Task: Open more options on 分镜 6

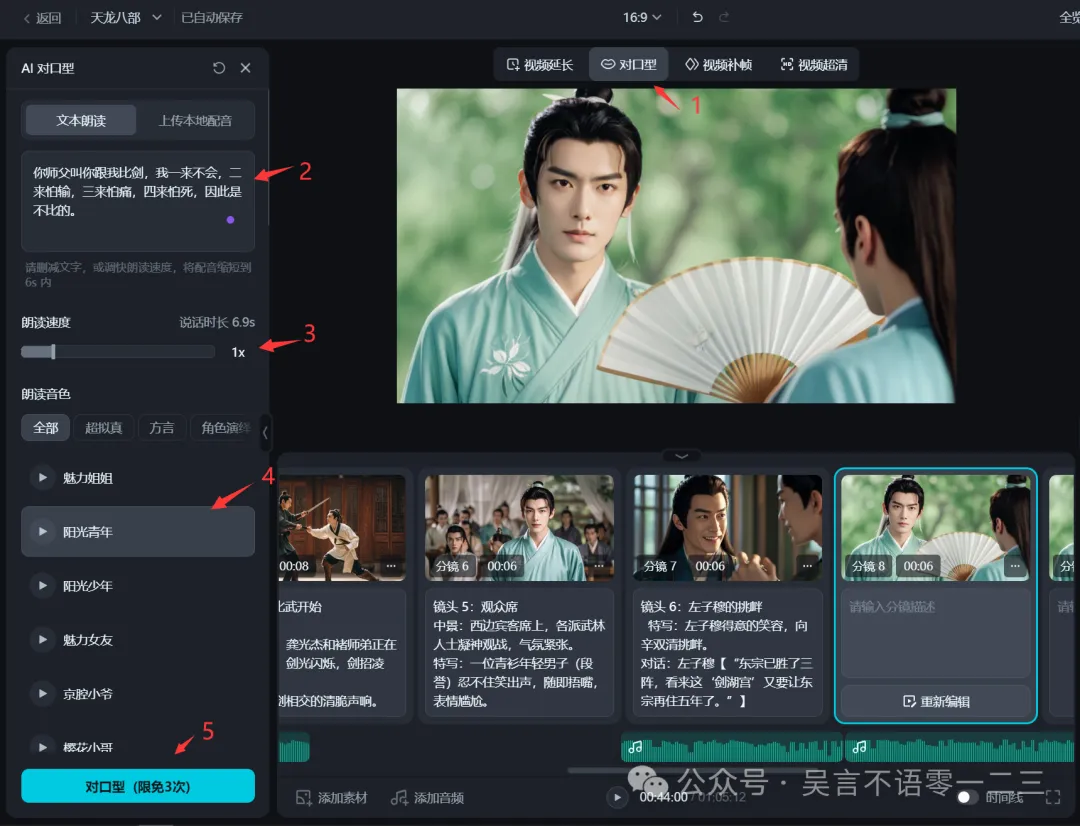Action: point(599,566)
